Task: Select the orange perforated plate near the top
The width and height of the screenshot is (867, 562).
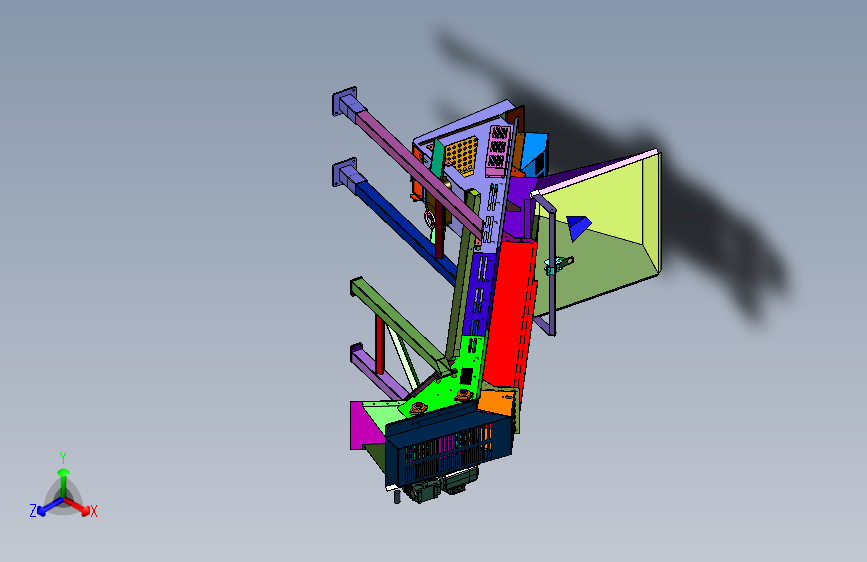Action: 462,154
